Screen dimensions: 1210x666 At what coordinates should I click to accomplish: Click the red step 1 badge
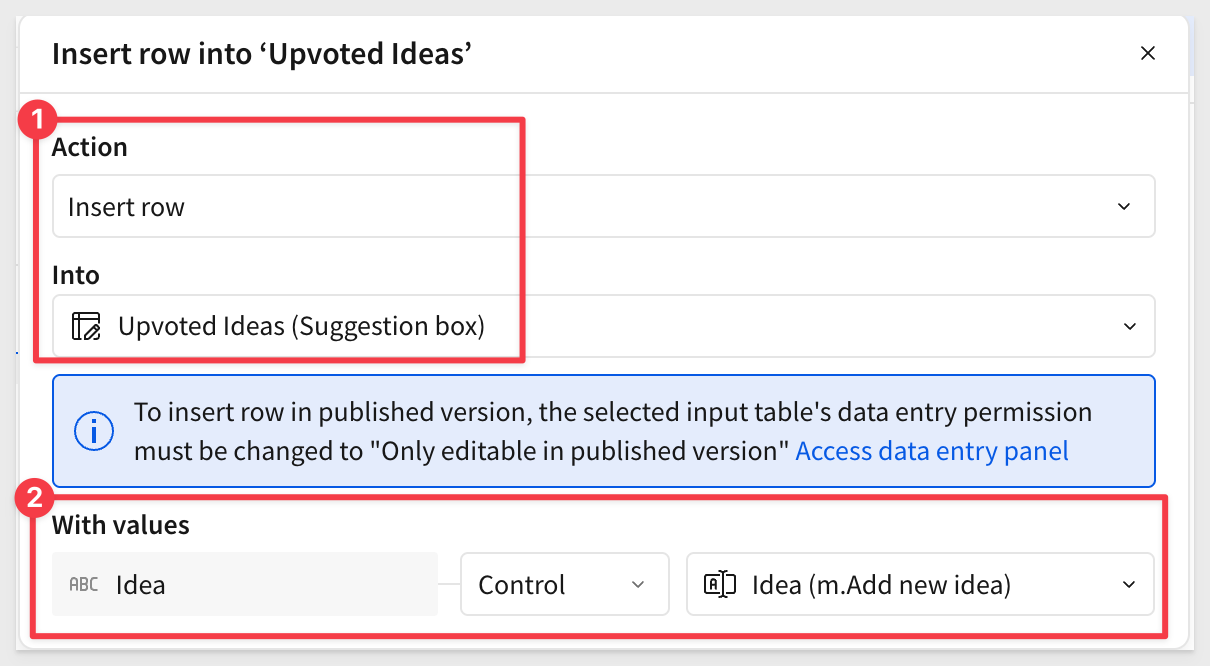(x=38, y=122)
